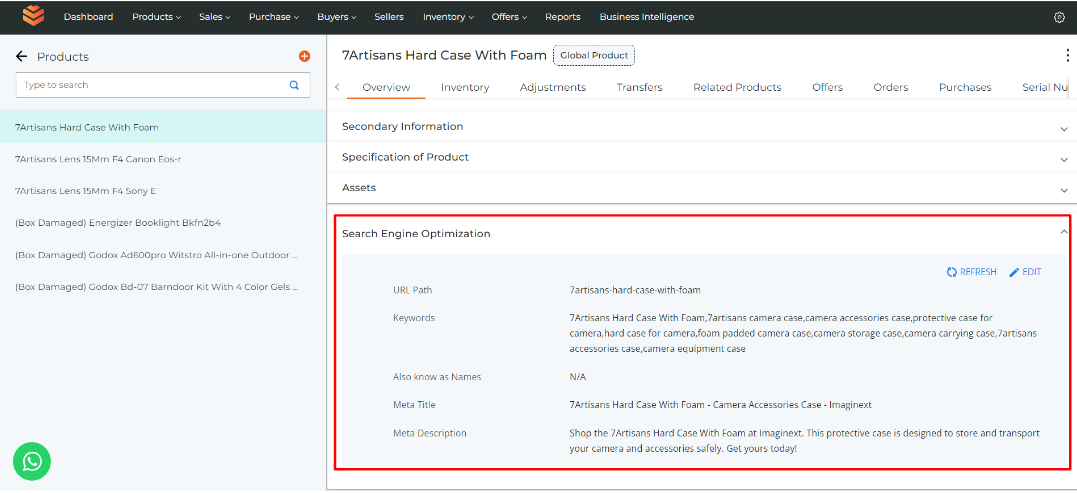This screenshot has width=1077, height=493.
Task: Click the orange stacked-layers app logo
Action: (33, 16)
